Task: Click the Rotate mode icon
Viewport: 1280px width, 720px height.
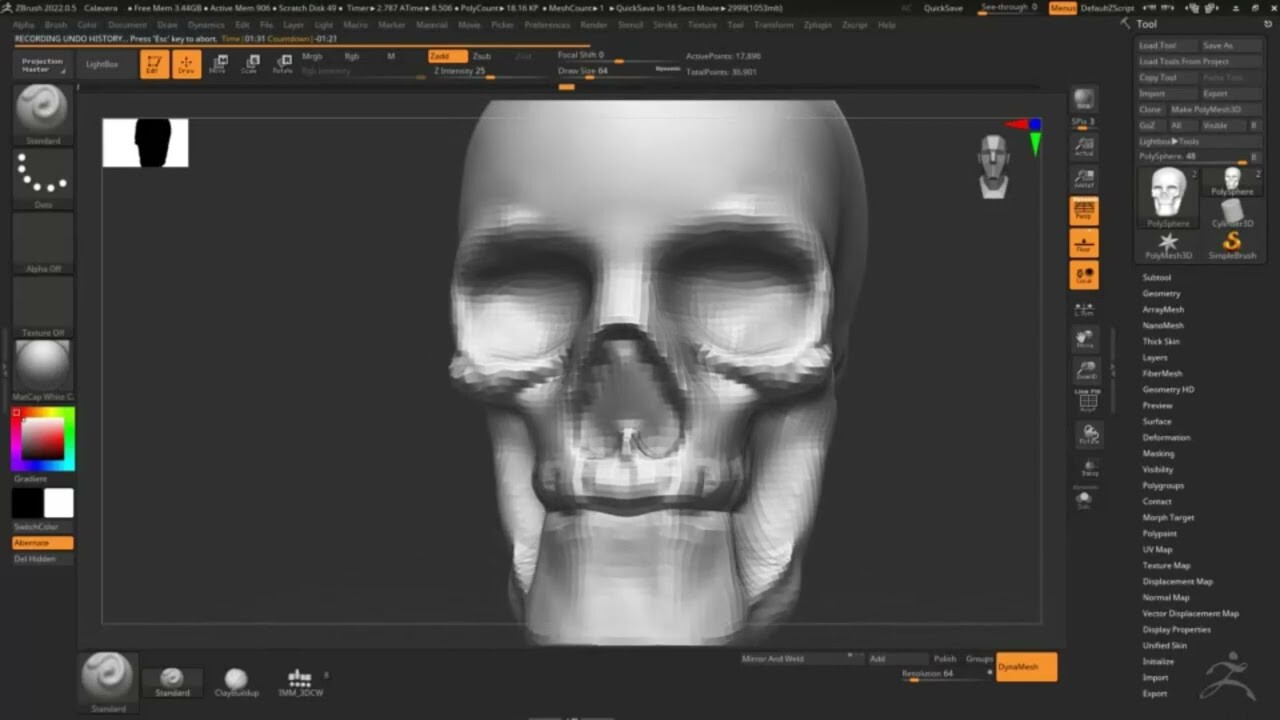Action: (281, 63)
